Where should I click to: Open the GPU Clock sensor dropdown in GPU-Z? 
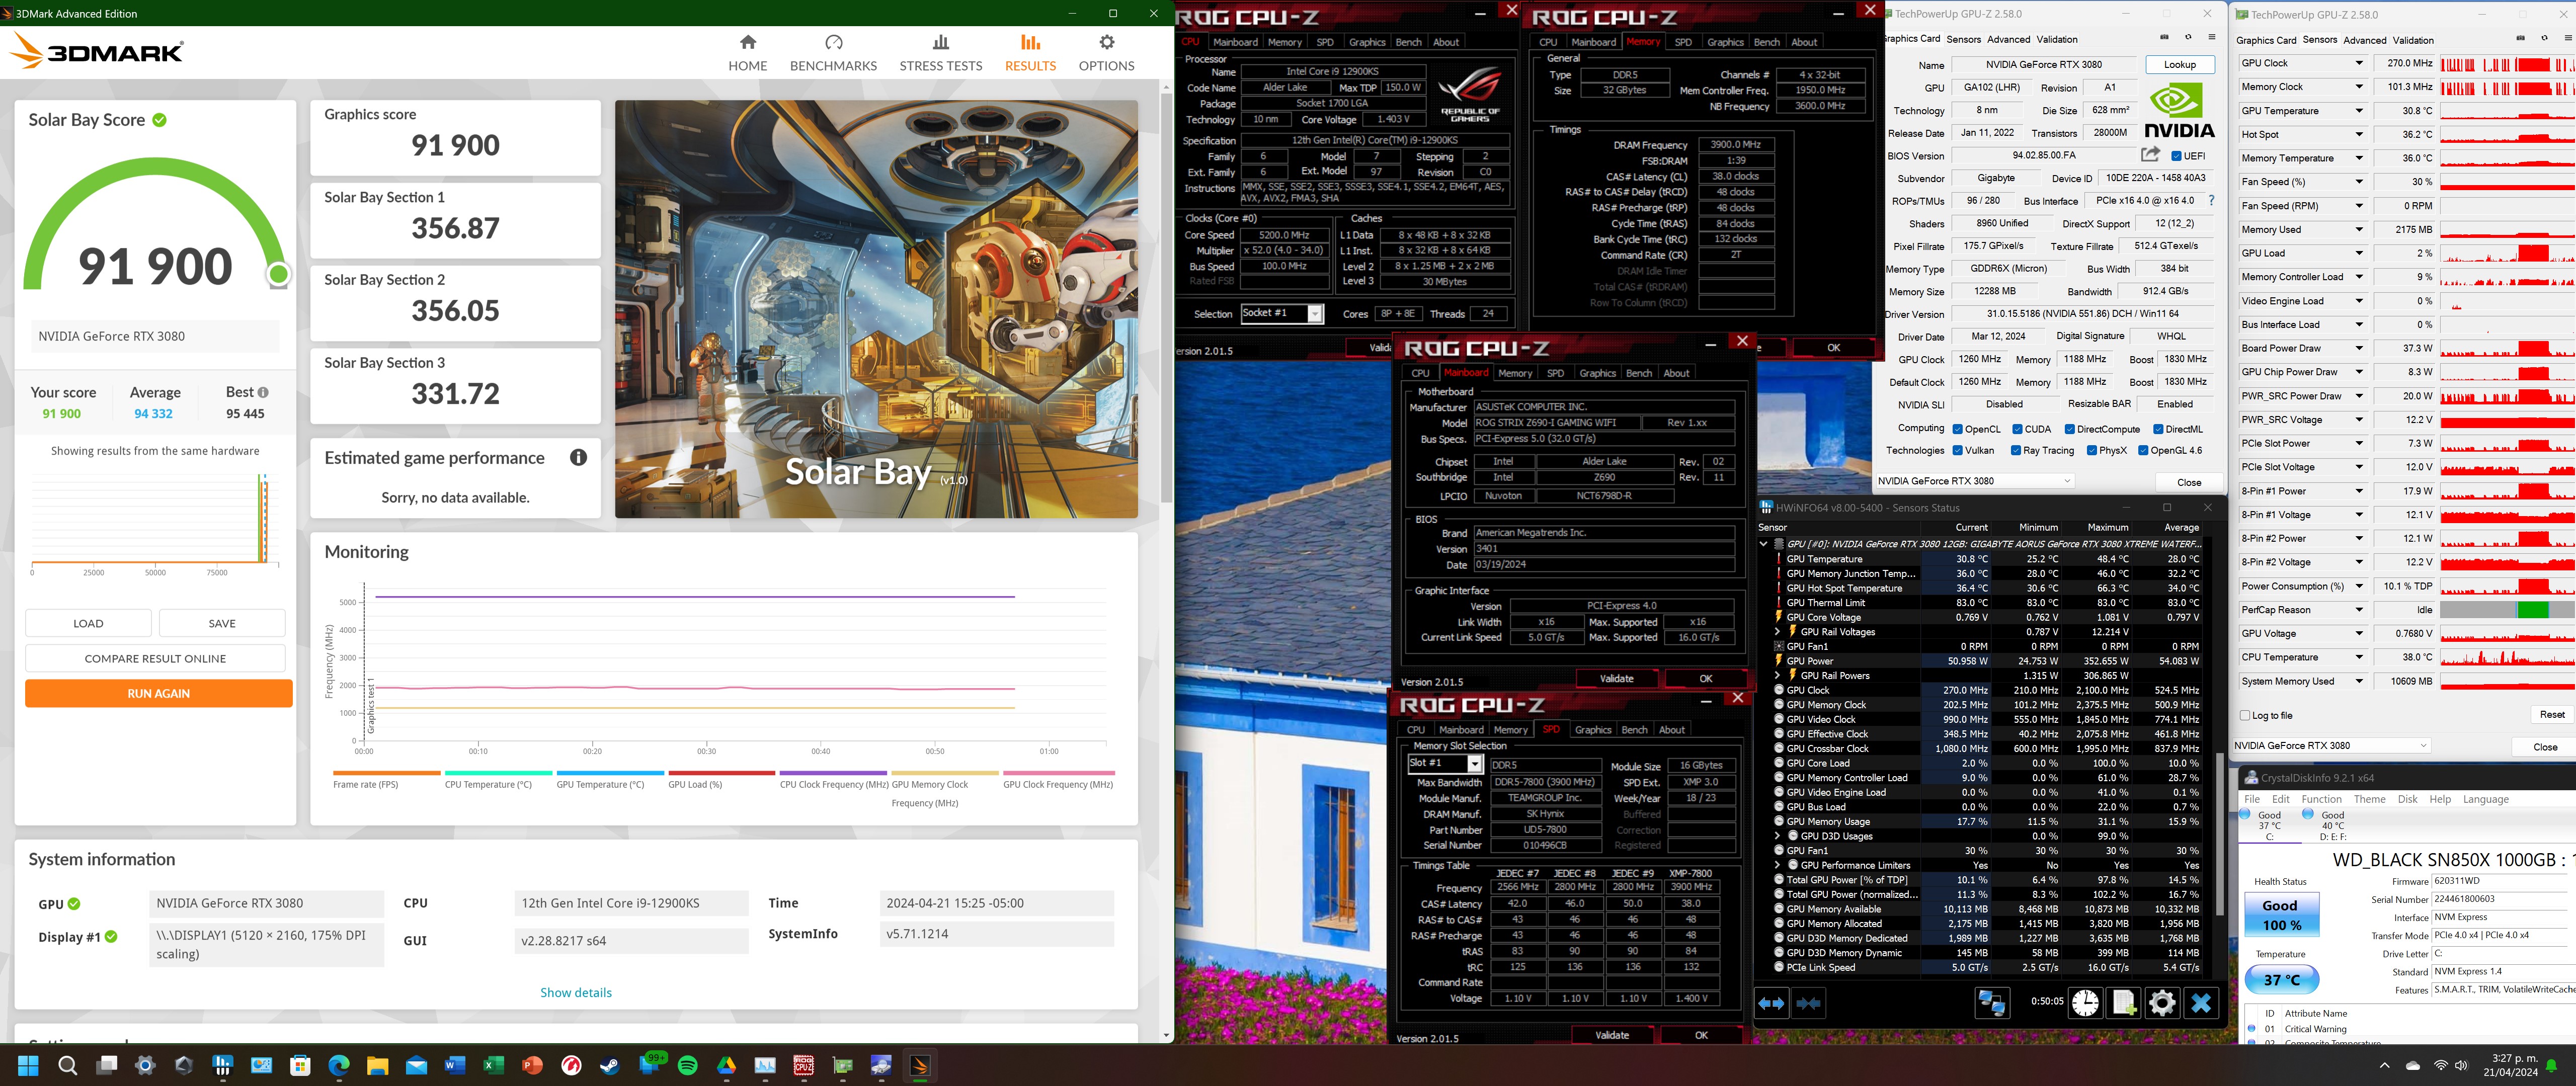[x=2359, y=63]
